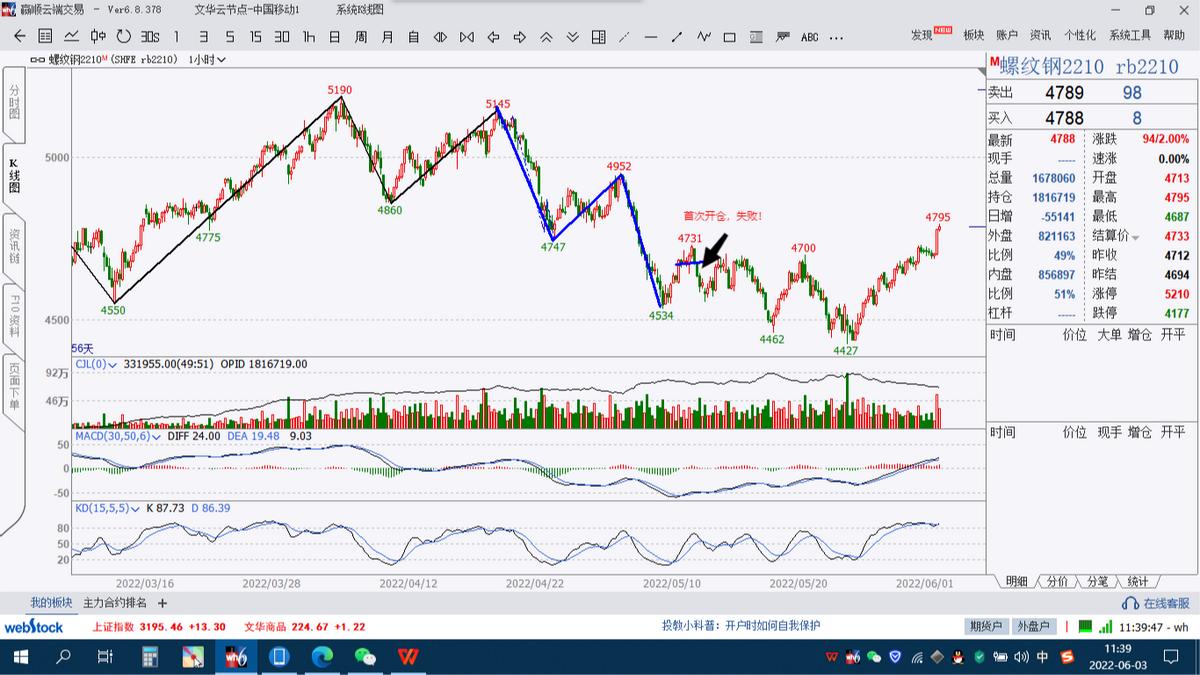Open the quote list icon in the toolbar
The width and height of the screenshot is (1200, 675).
[x=46, y=37]
